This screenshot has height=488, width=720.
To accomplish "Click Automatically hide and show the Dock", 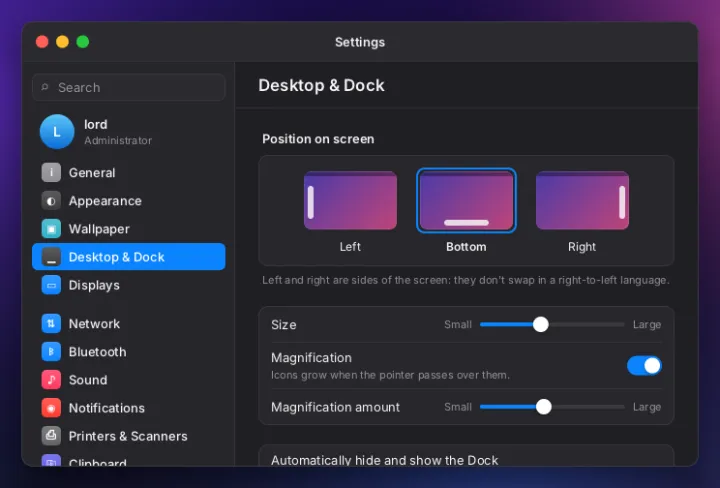I will coord(384,460).
